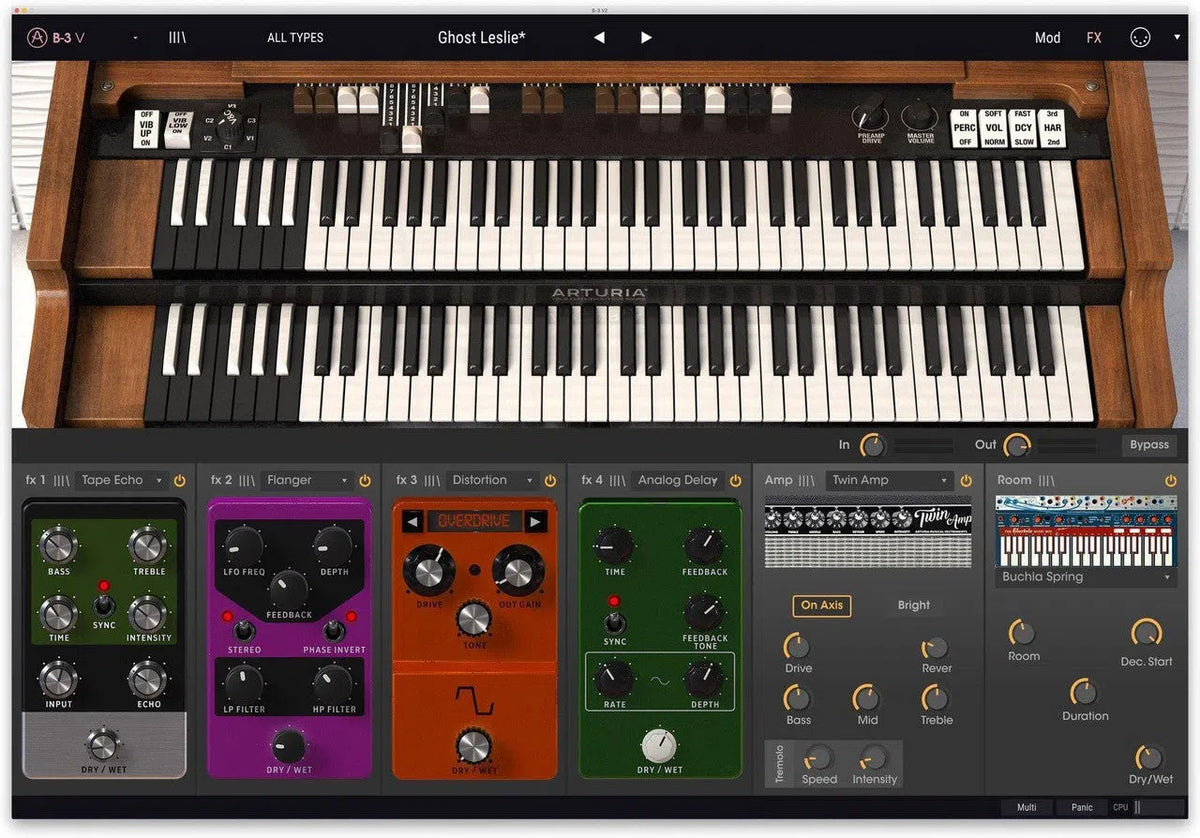Enable the On Axis mic option
This screenshot has height=838, width=1200.
coord(821,605)
